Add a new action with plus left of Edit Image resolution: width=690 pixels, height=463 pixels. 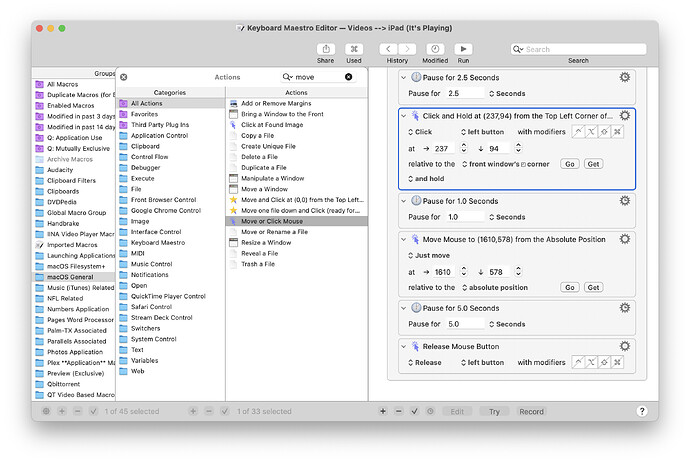[x=383, y=411]
